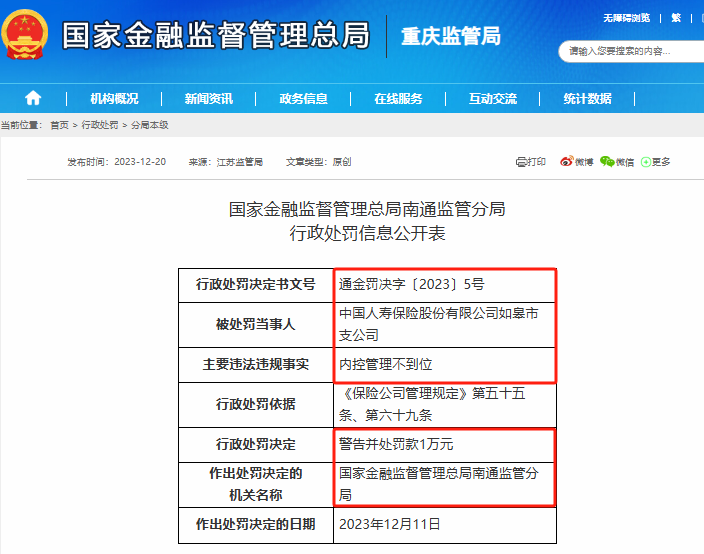Click the 首页 breadcrumb link
The image size is (704, 554).
click(x=59, y=125)
